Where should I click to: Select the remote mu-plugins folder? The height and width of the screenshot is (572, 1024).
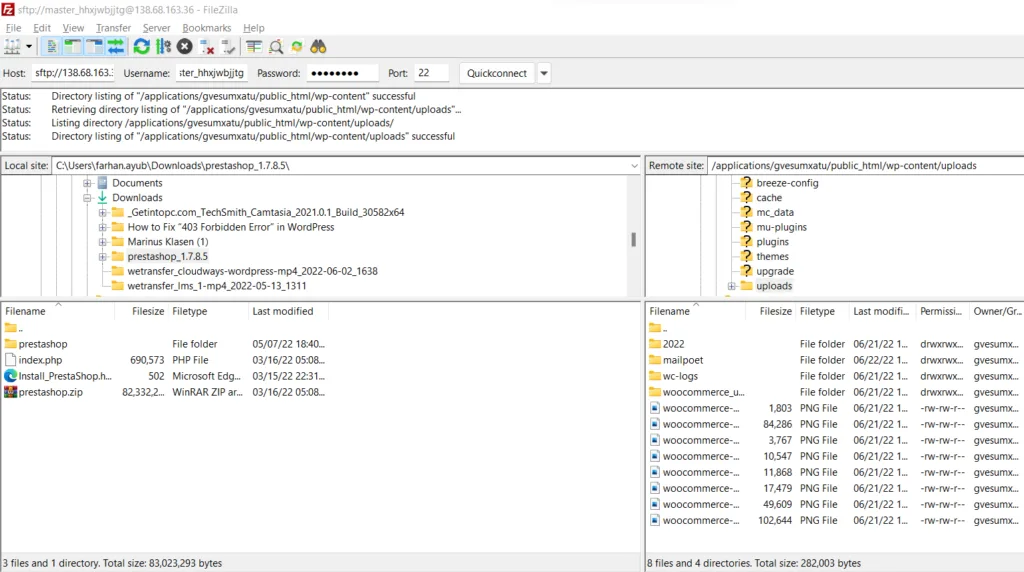point(781,227)
